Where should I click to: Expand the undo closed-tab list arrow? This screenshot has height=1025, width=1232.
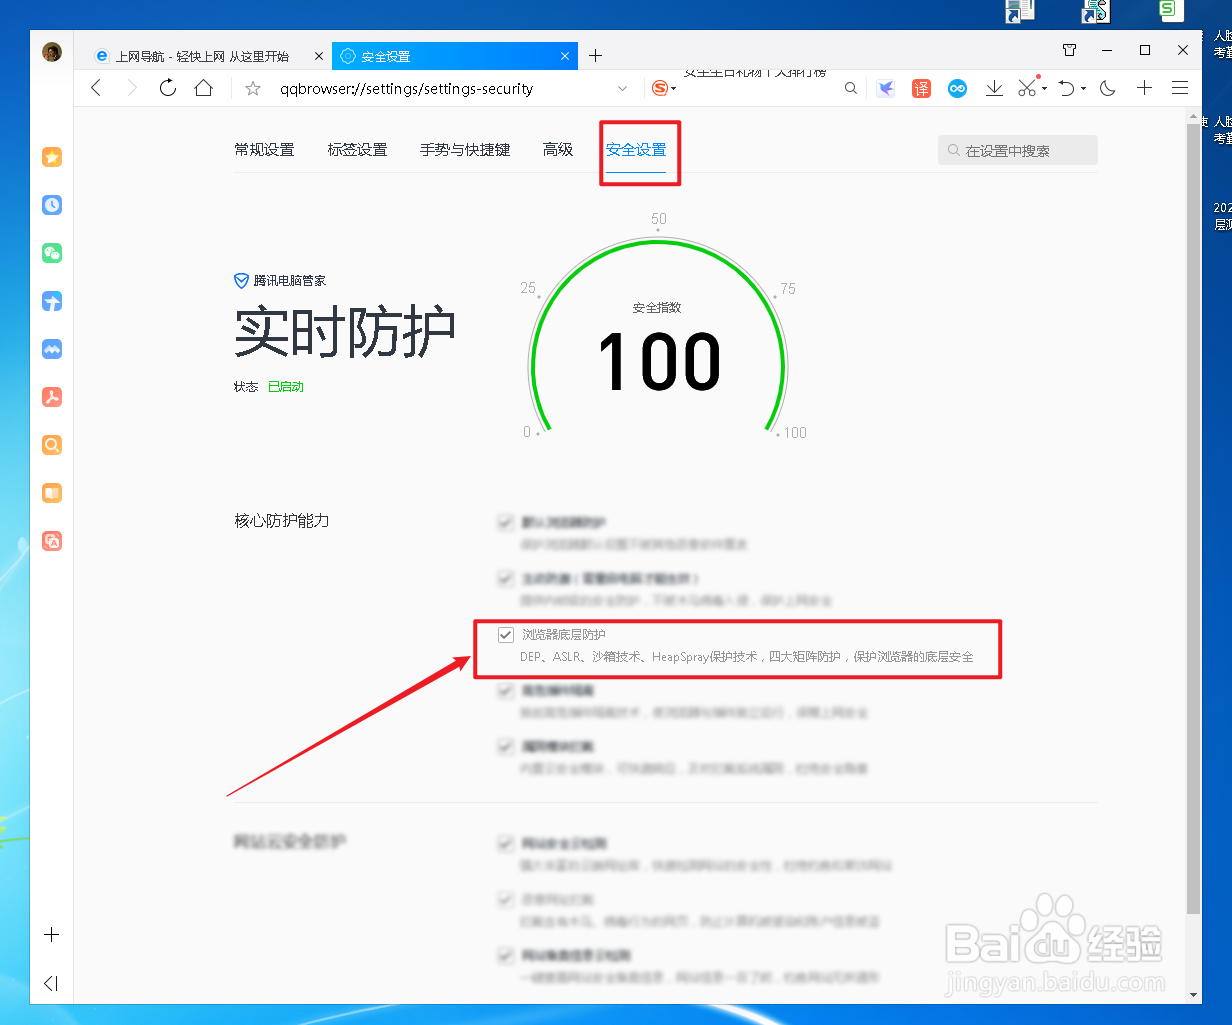coord(1084,89)
